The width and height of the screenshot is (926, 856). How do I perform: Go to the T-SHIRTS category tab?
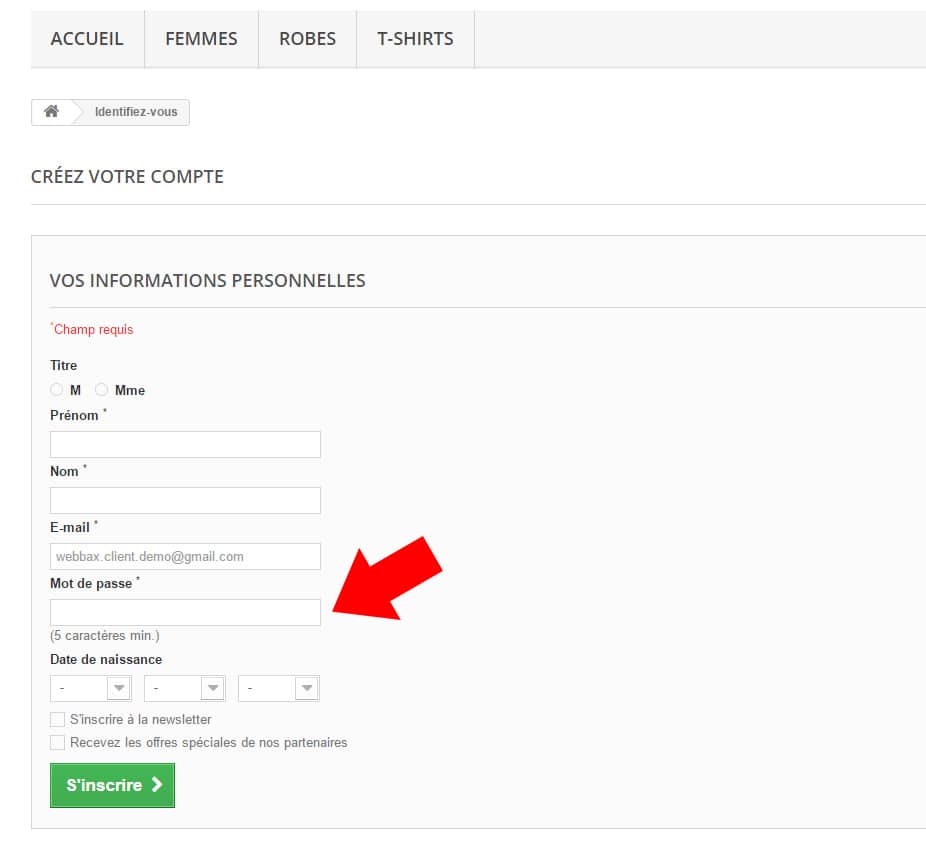click(x=416, y=39)
